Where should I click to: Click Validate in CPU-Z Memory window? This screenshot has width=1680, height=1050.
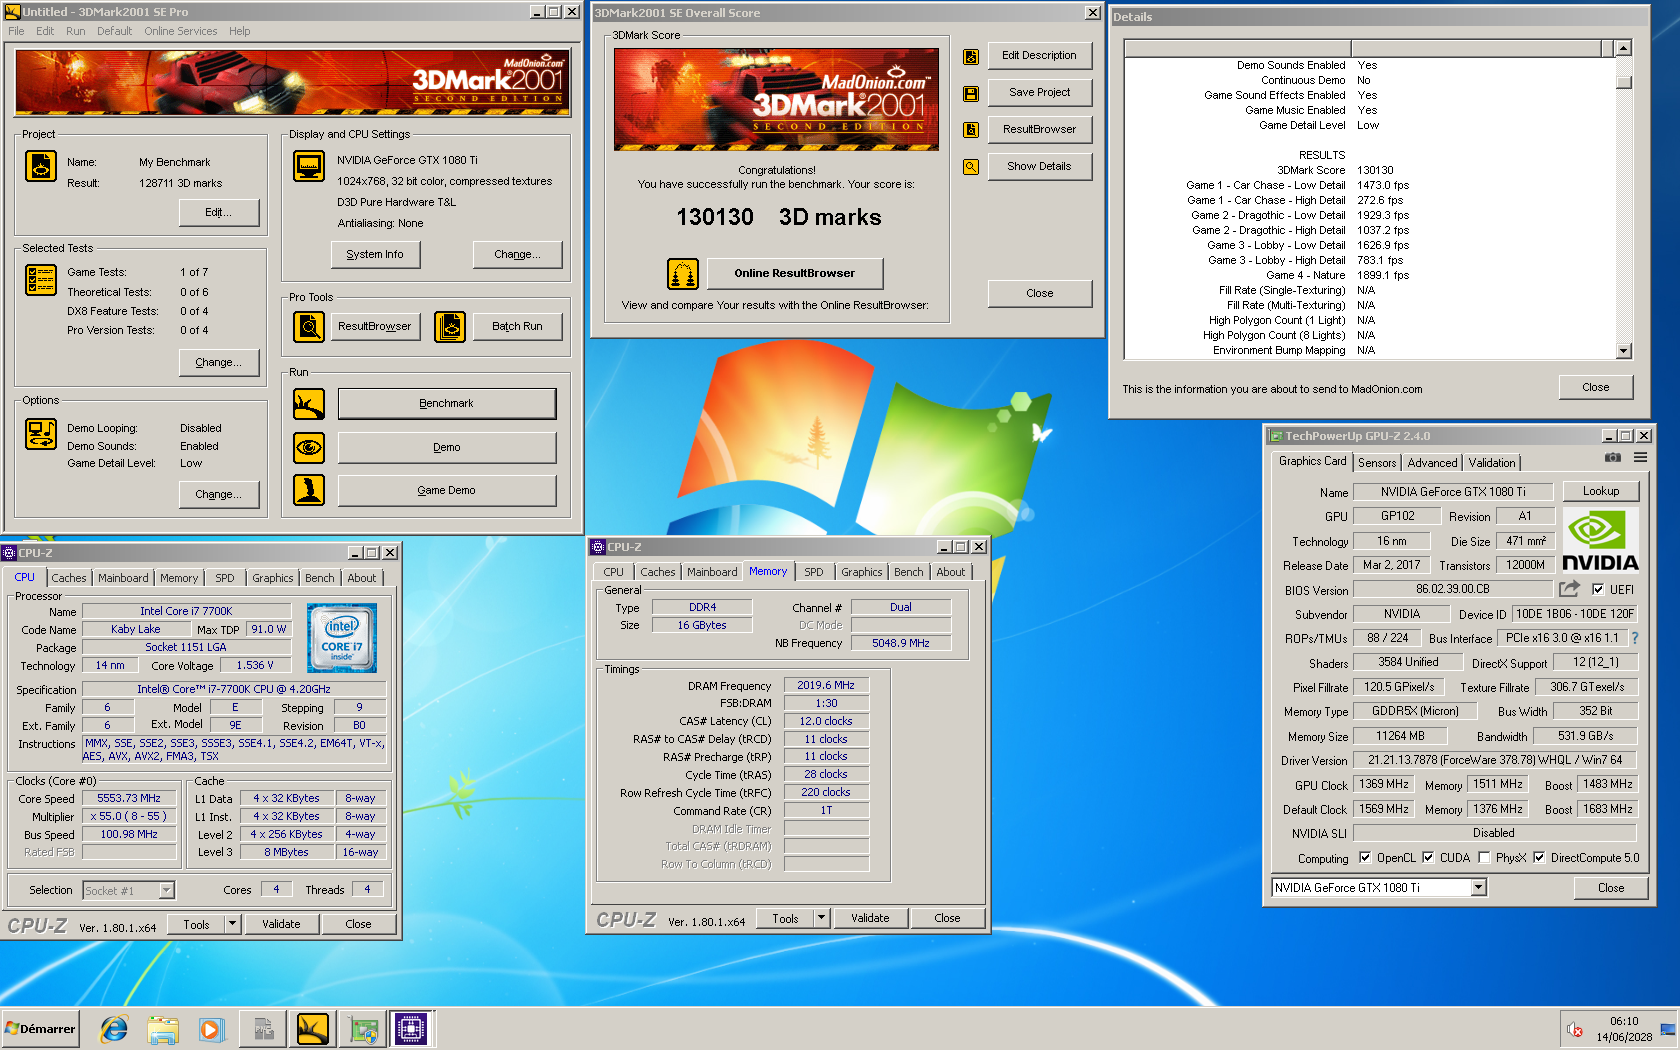[870, 918]
